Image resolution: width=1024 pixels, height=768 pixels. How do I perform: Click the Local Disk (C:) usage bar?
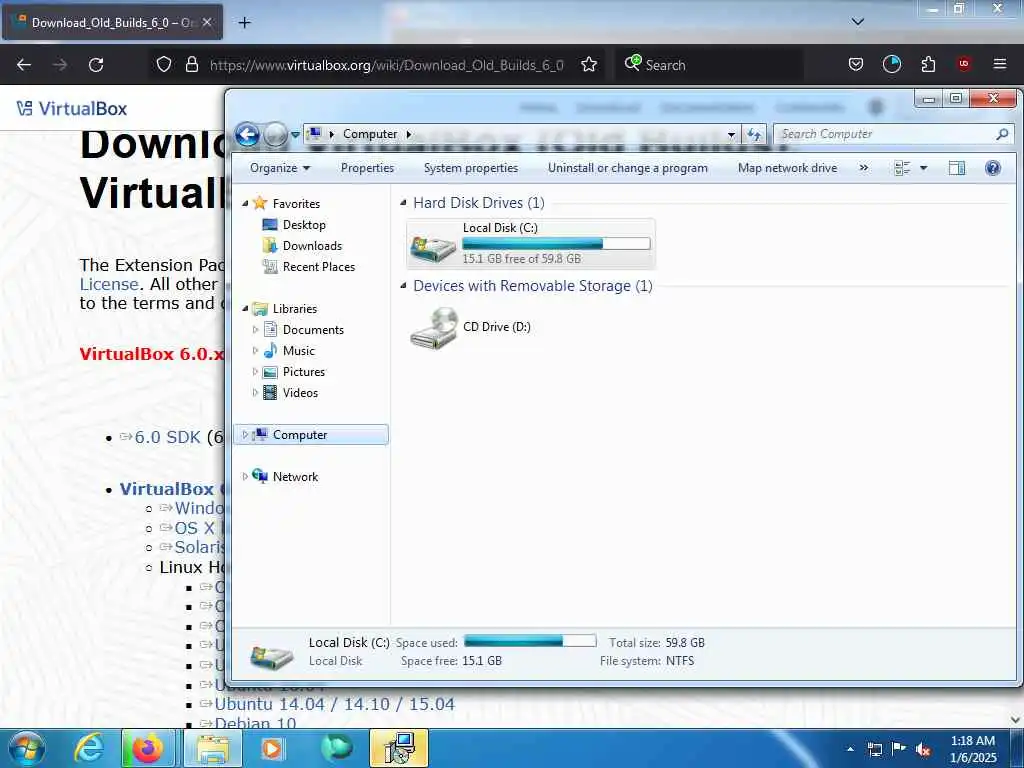pyautogui.click(x=556, y=244)
